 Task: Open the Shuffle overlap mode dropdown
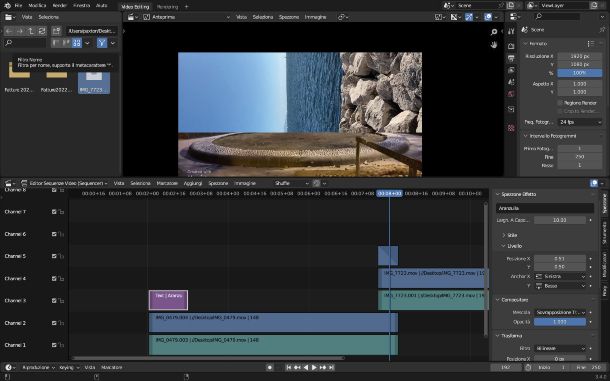tap(291, 183)
